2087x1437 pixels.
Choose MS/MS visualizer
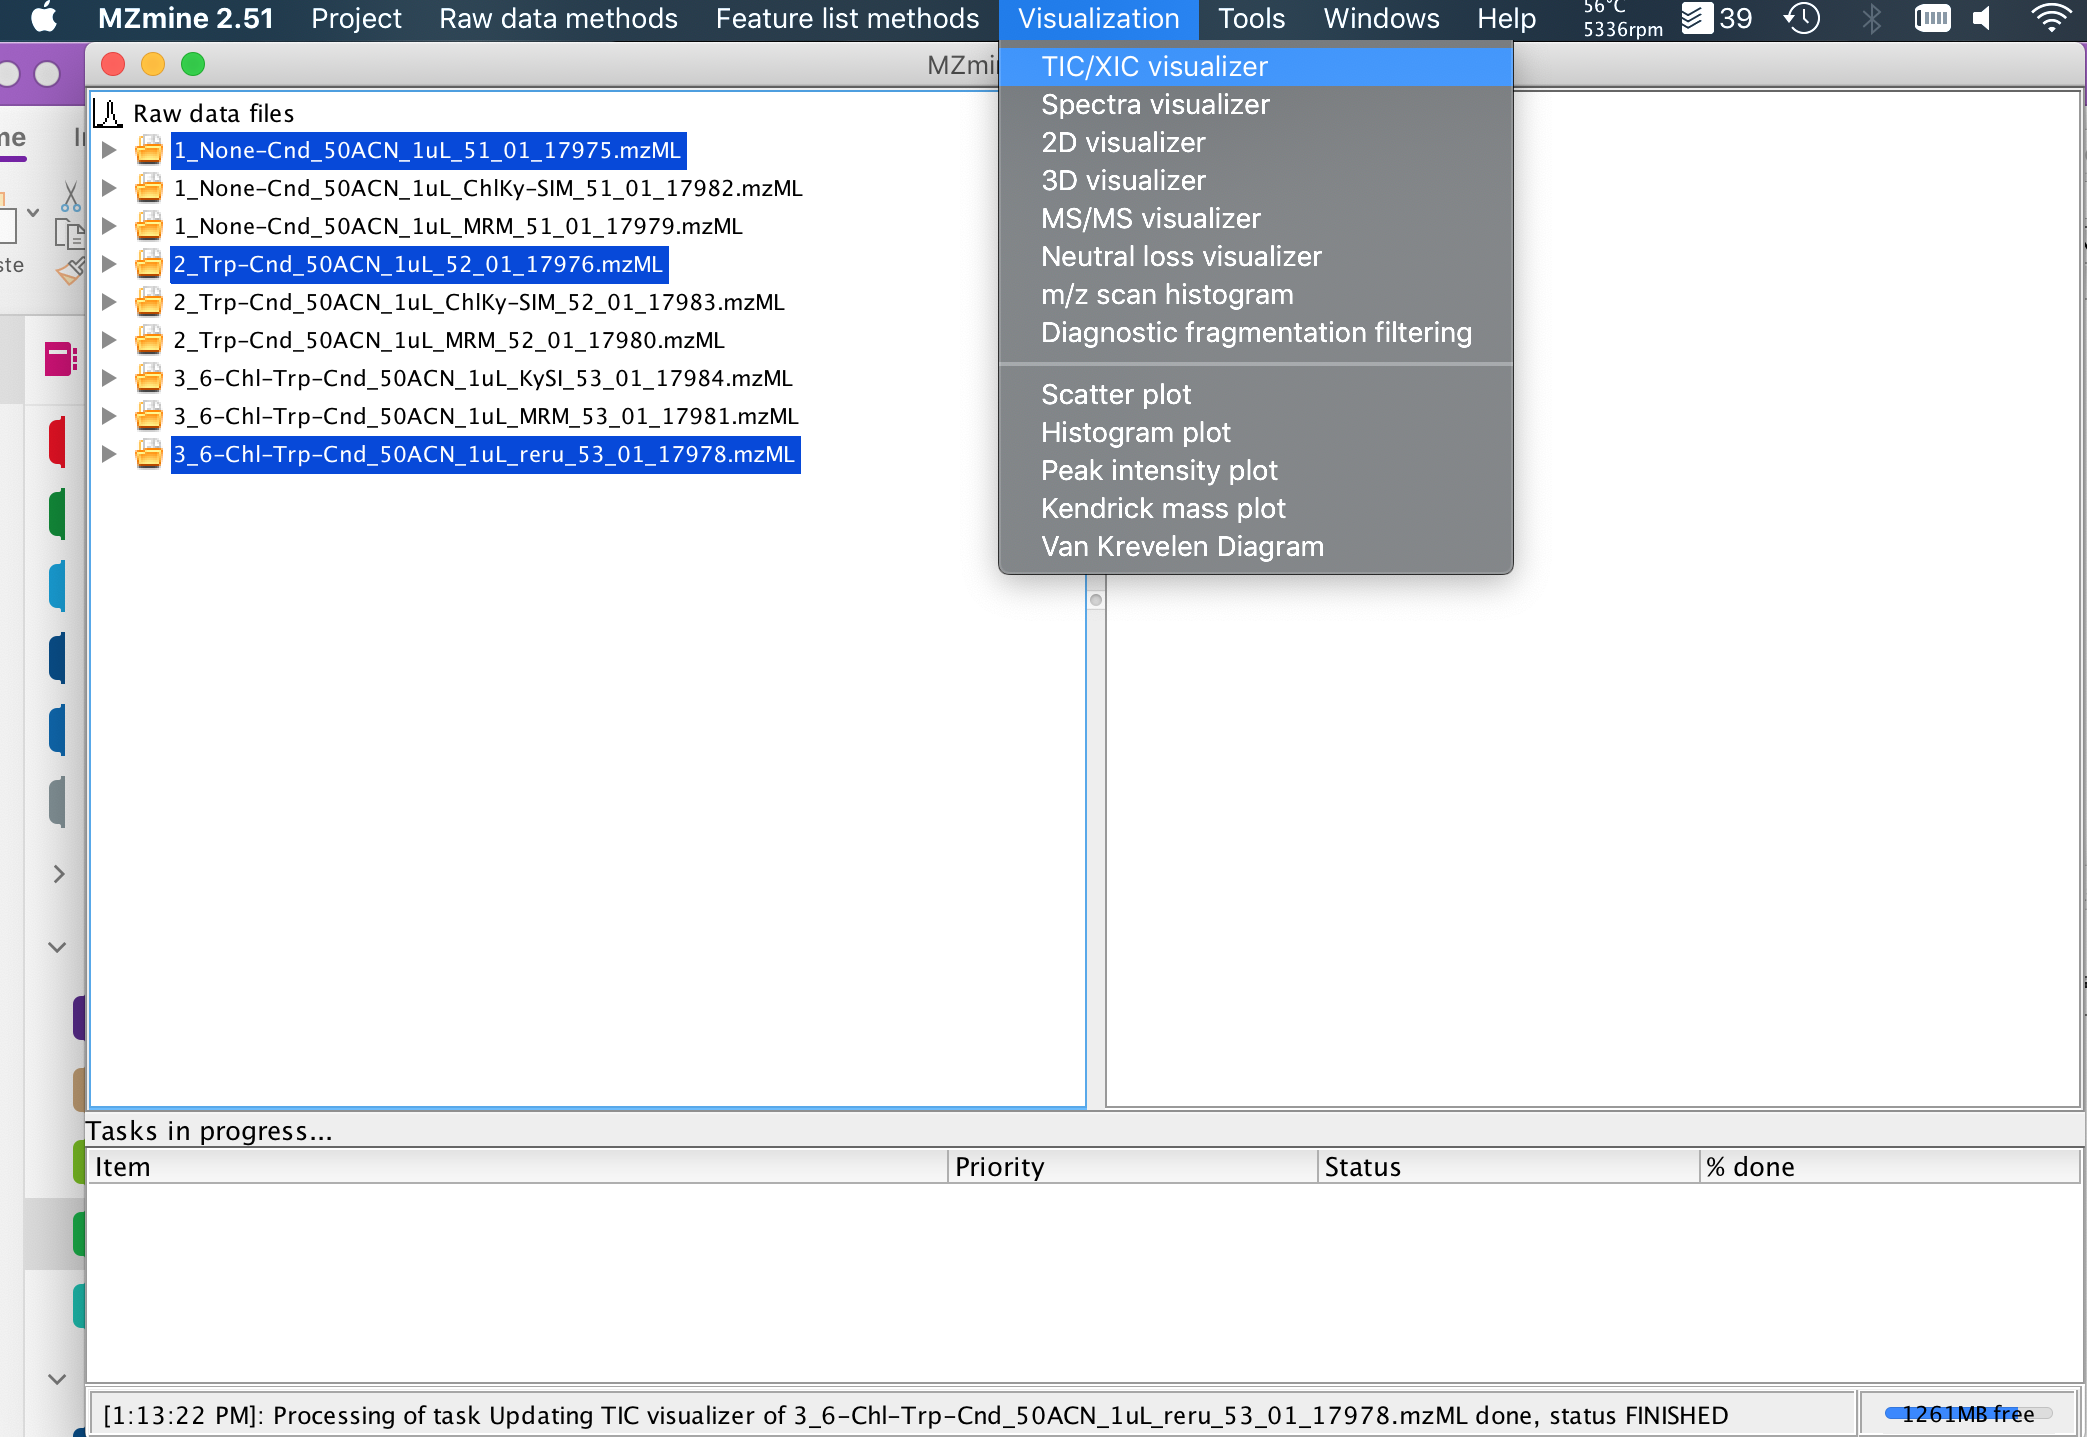tap(1255, 219)
